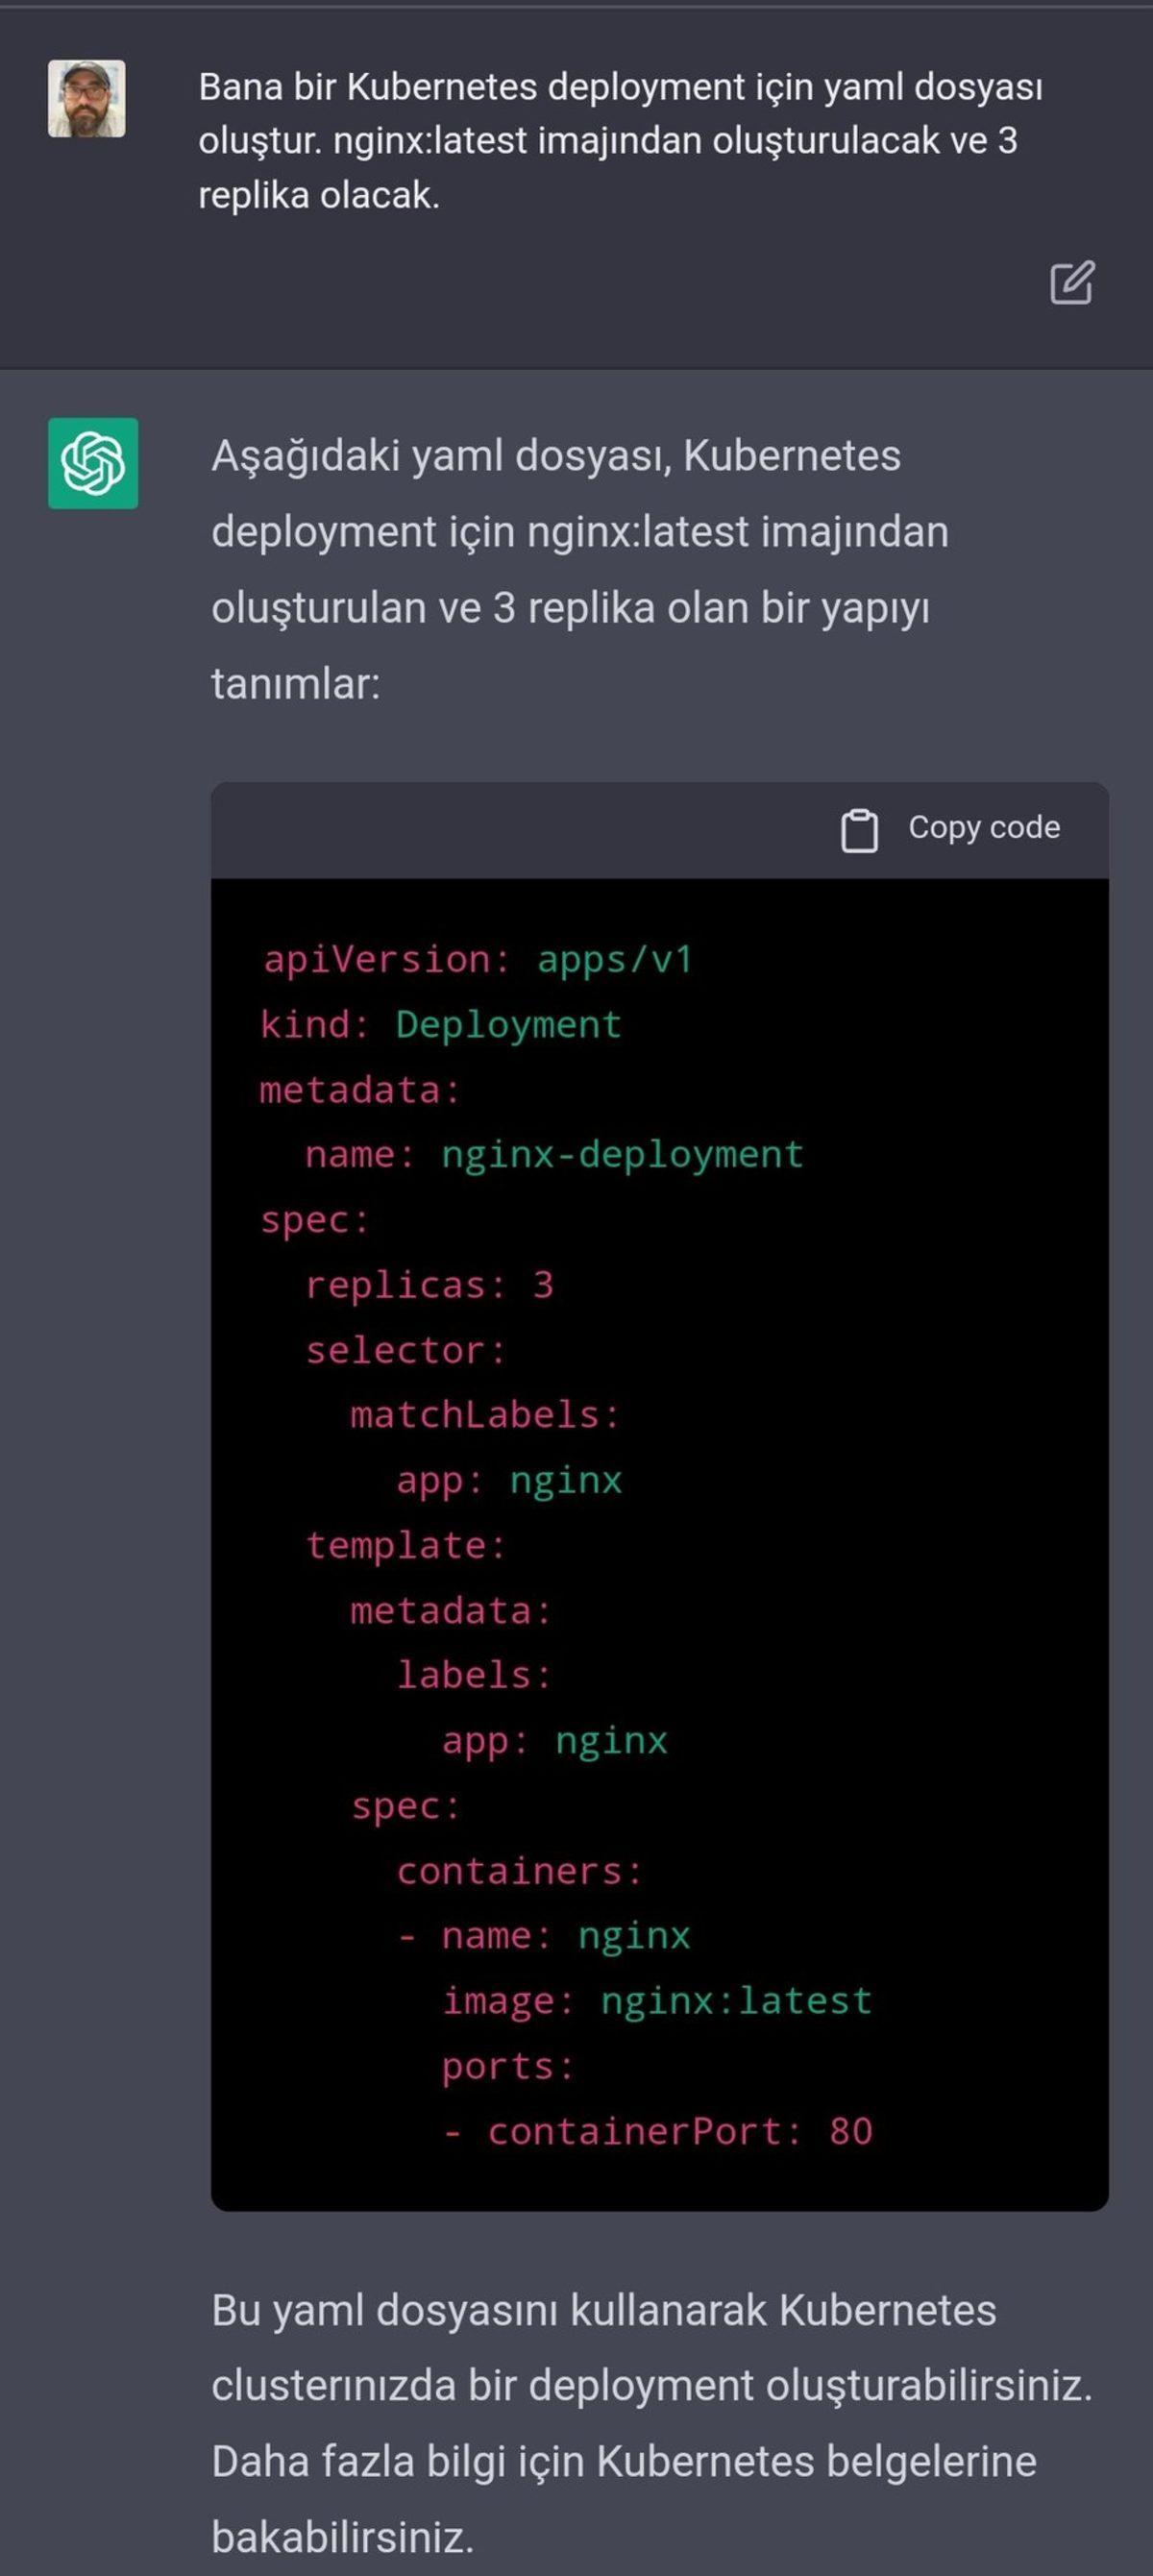Click the kind: Deployment line in code

pos(440,1024)
